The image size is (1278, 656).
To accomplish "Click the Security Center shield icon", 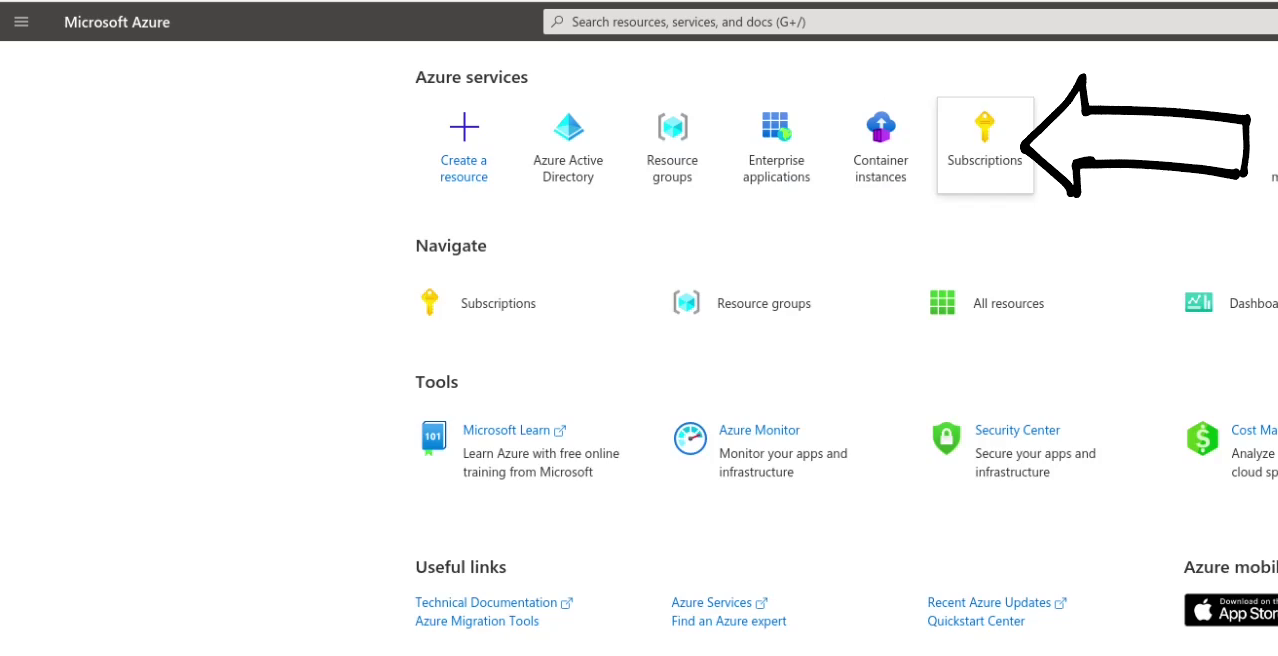I will tap(945, 438).
